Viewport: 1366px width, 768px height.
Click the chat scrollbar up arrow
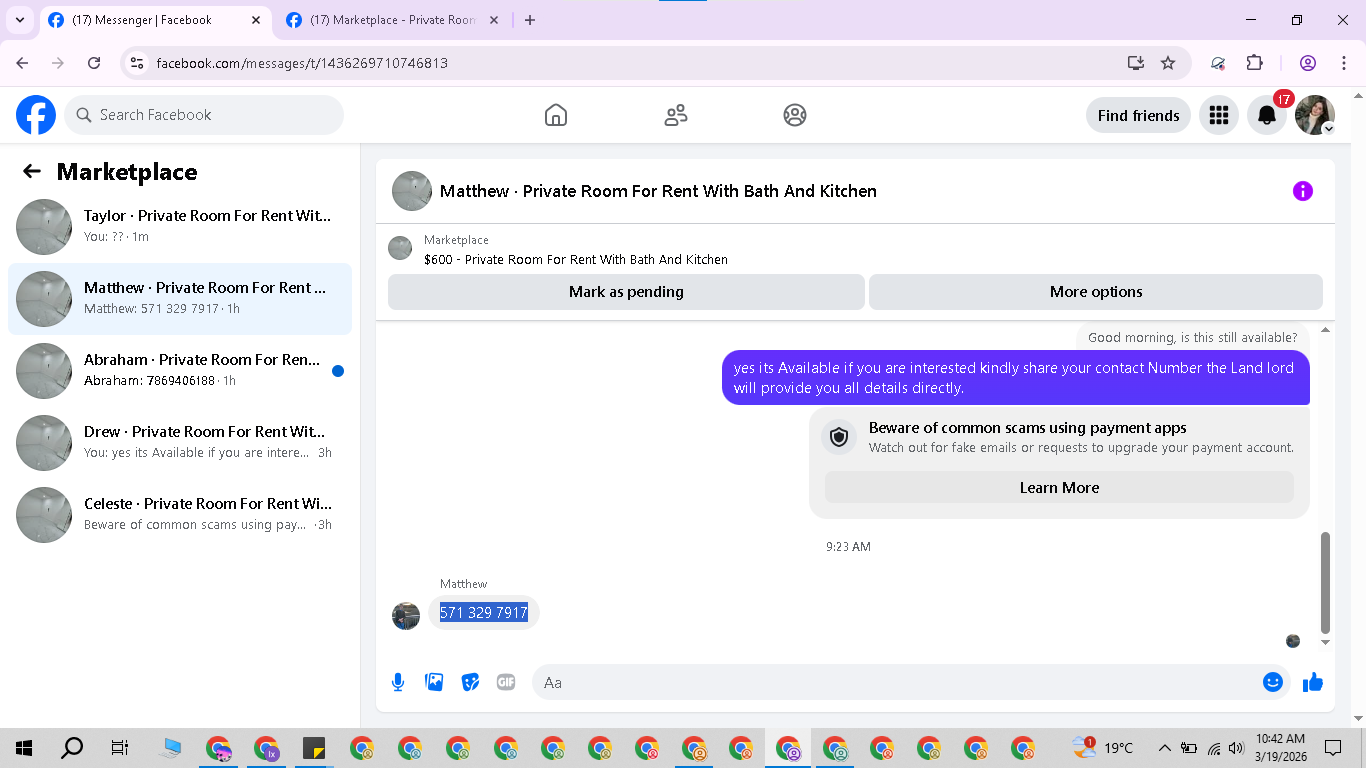1326,330
